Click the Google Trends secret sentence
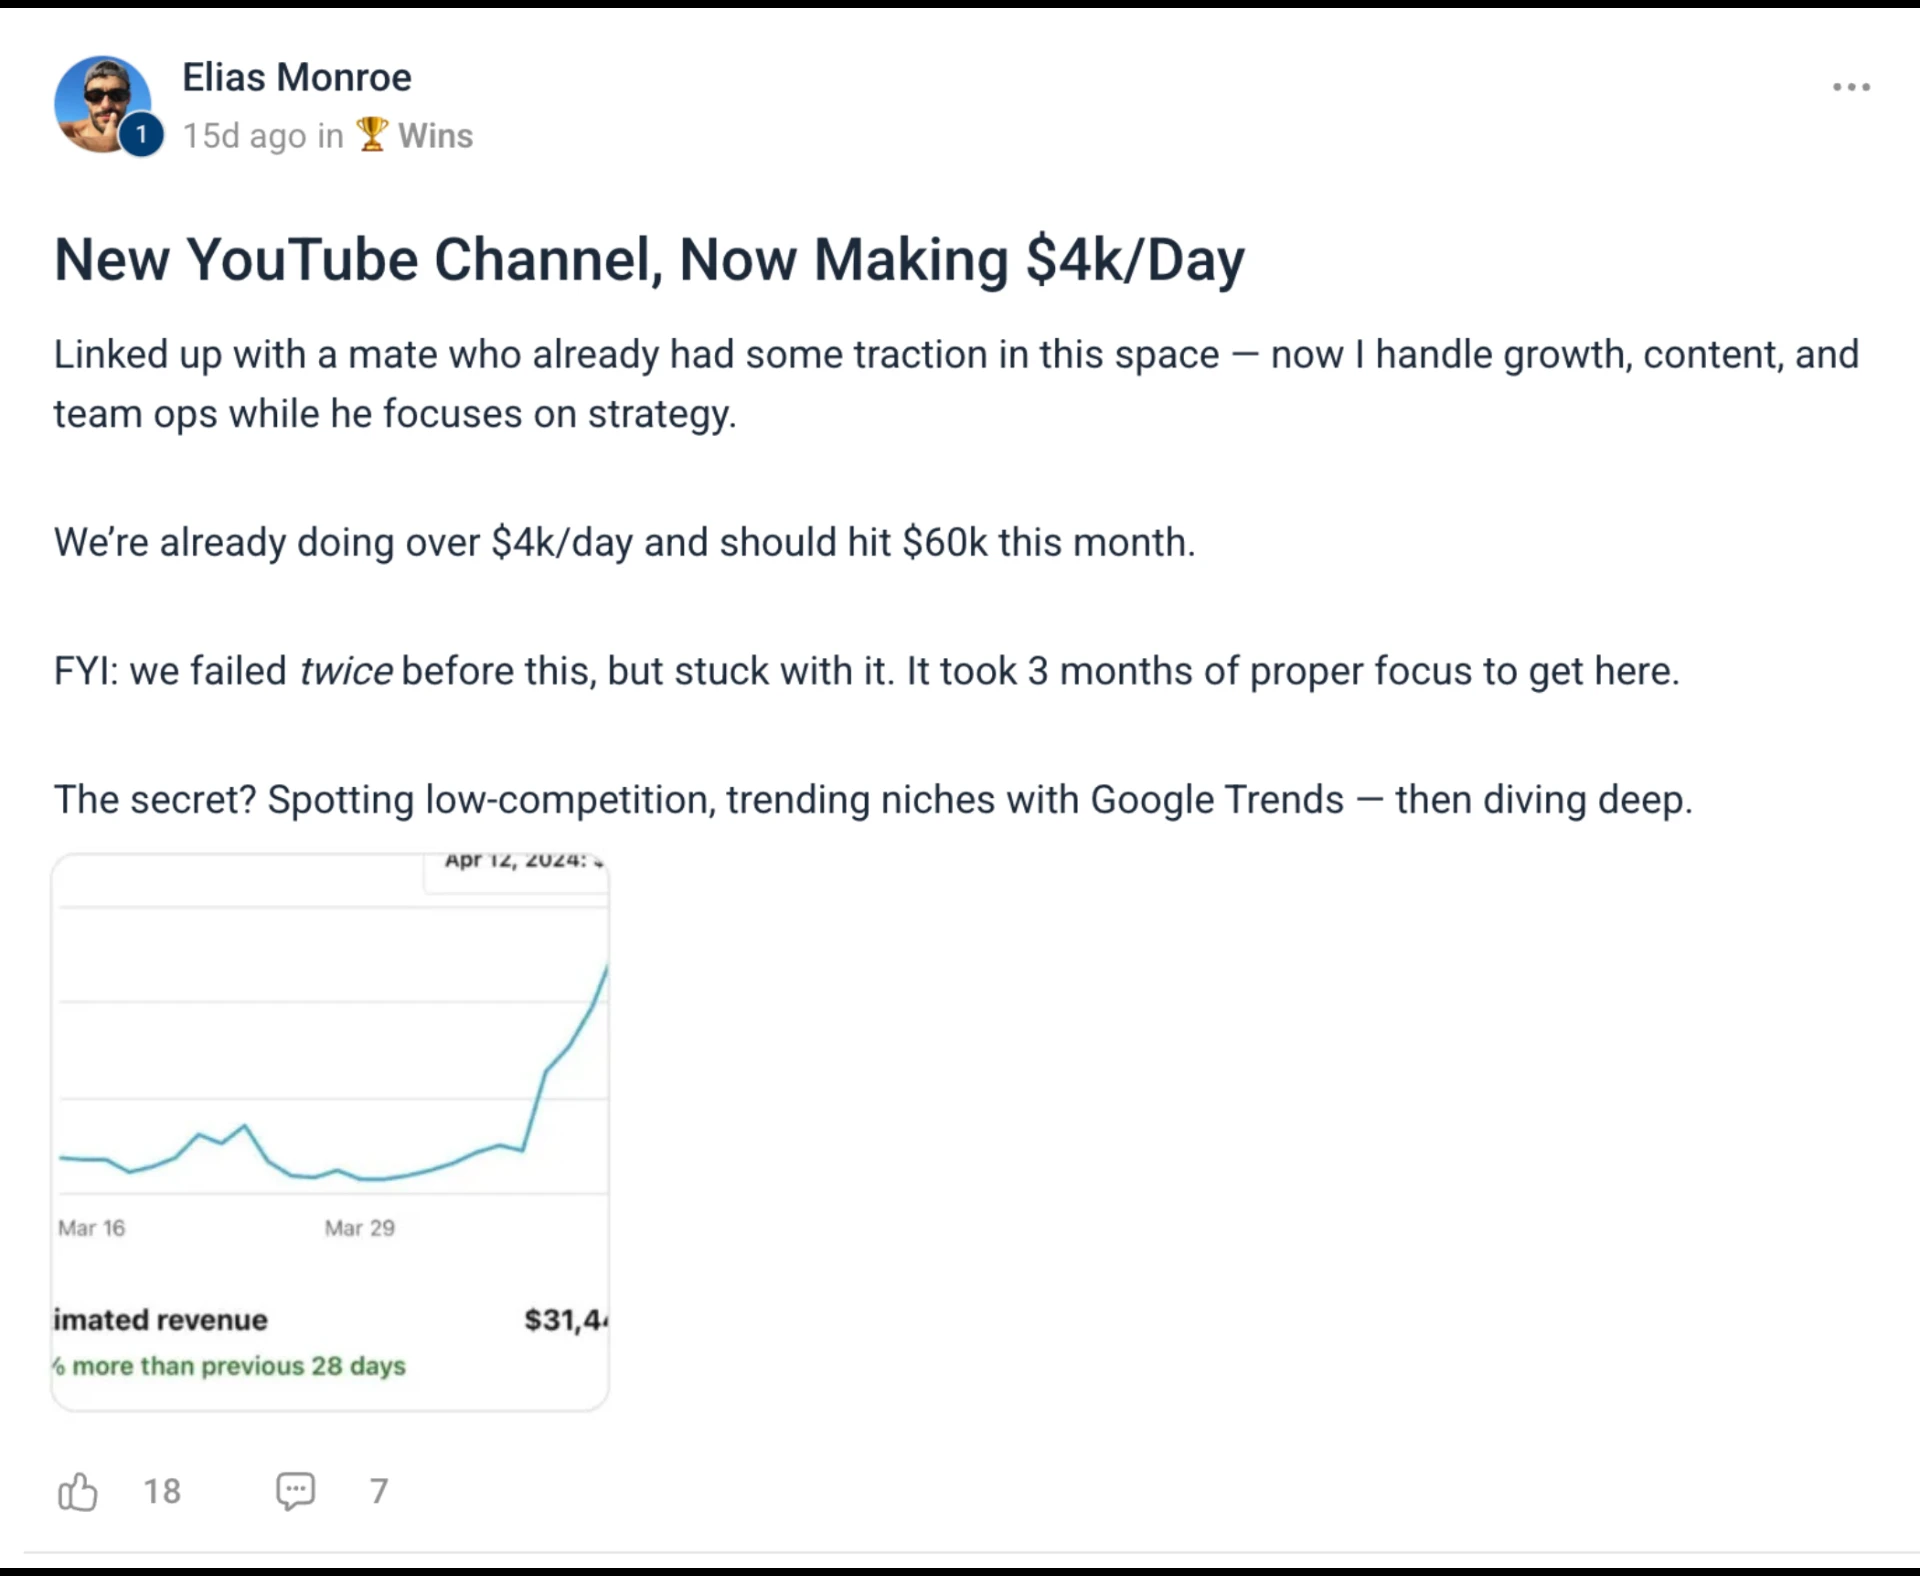The image size is (1920, 1576). tap(873, 800)
